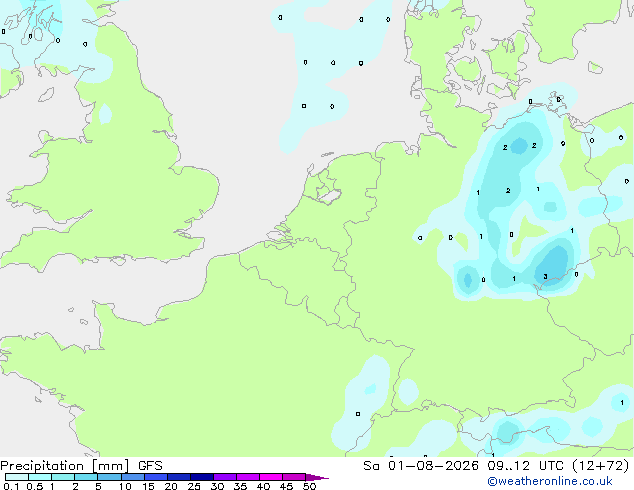Click the 40–45 mm magenta legend swatch
This screenshot has width=634, height=490.
coord(271,477)
